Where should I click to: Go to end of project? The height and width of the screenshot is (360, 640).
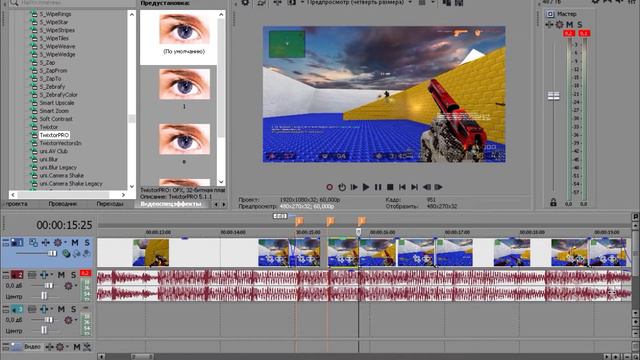[414, 187]
